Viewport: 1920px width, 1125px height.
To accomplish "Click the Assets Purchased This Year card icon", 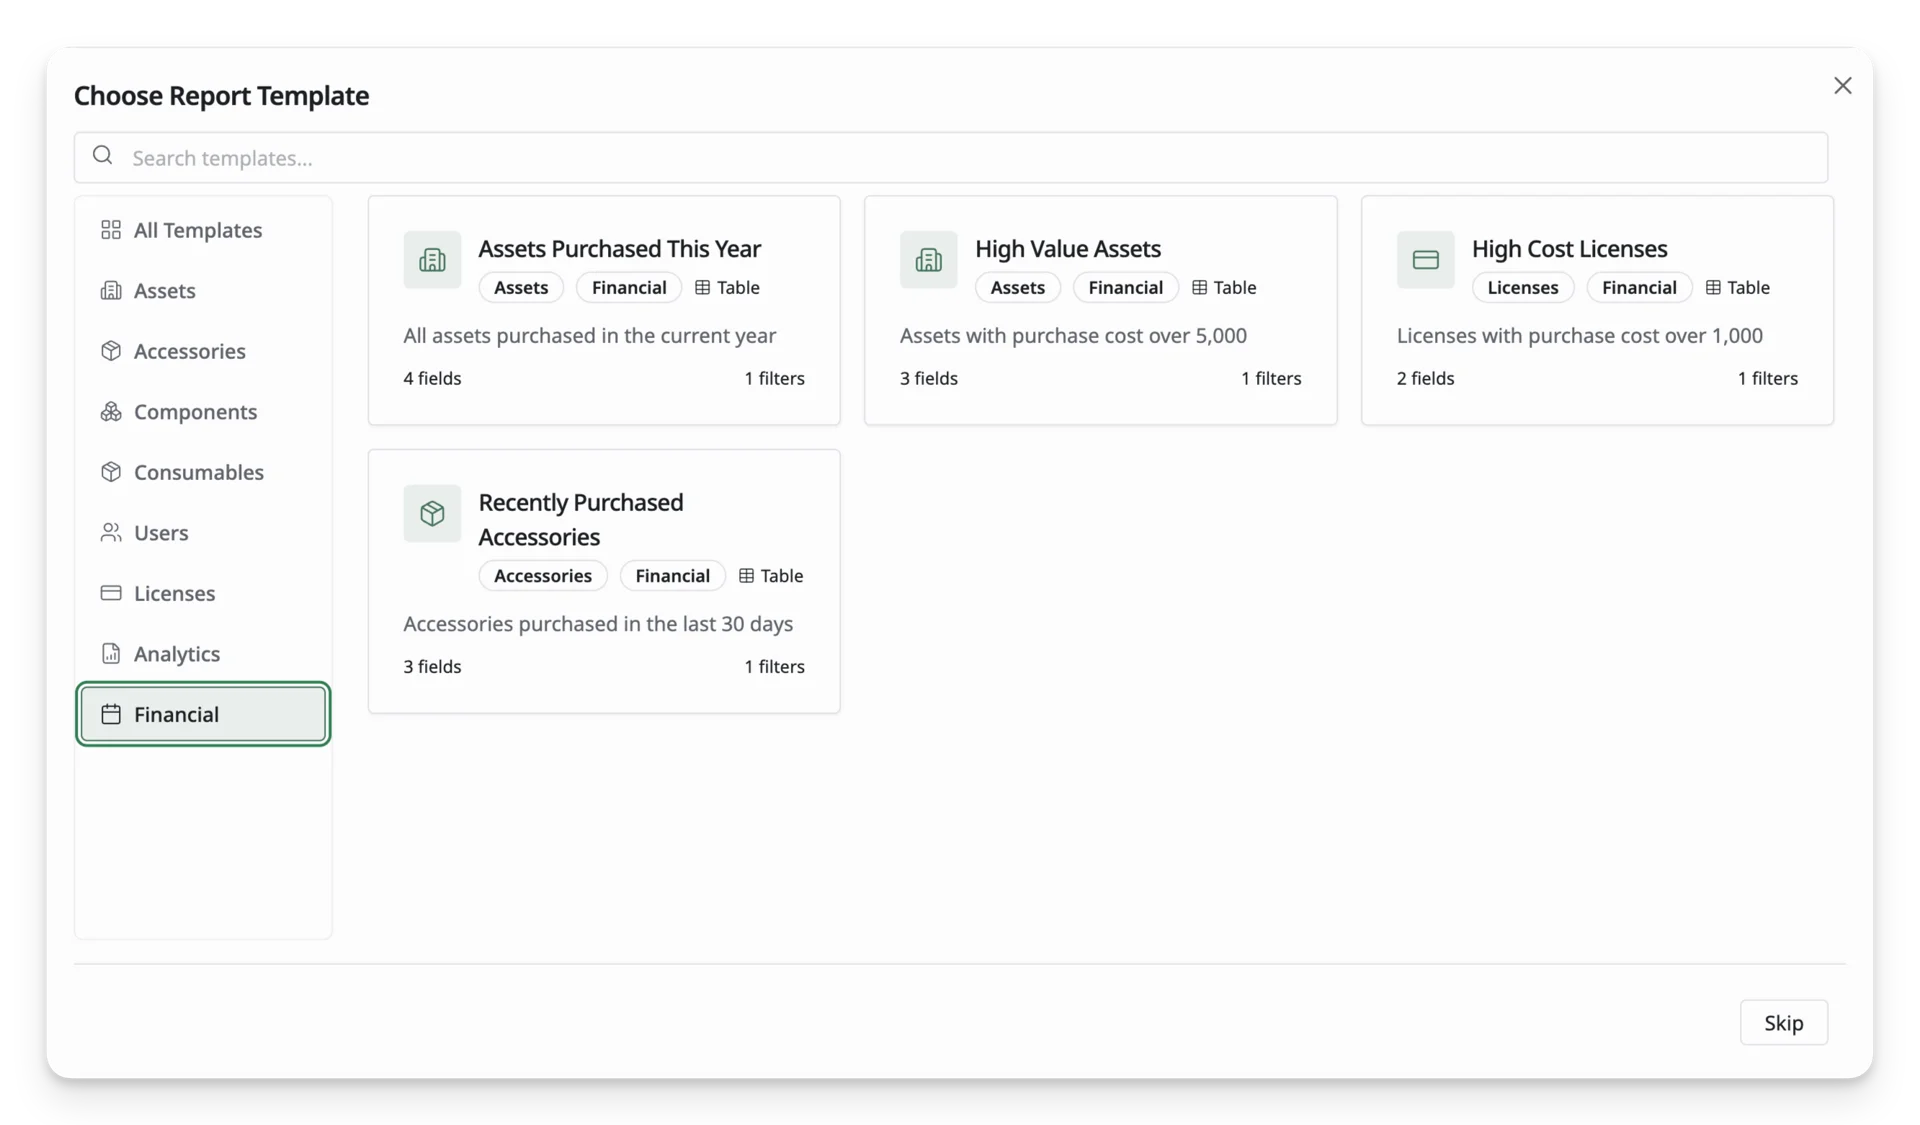I will tap(432, 260).
